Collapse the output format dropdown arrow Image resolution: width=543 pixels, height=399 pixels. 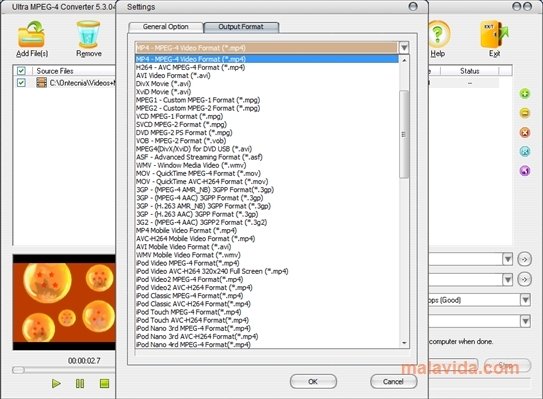click(x=404, y=47)
